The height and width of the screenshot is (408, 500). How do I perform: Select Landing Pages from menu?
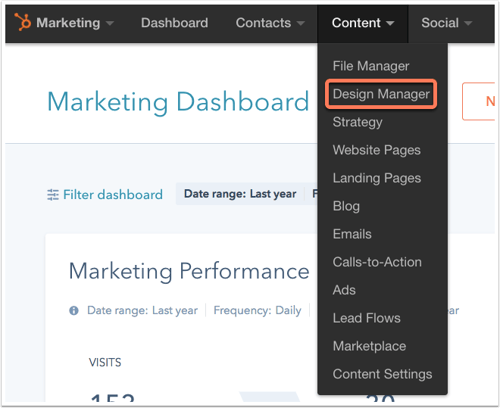click(377, 178)
